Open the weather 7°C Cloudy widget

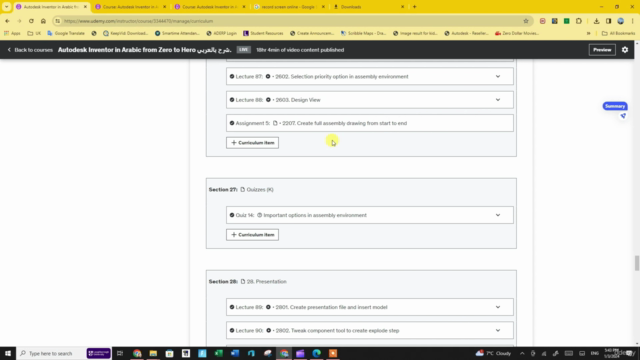[493, 353]
